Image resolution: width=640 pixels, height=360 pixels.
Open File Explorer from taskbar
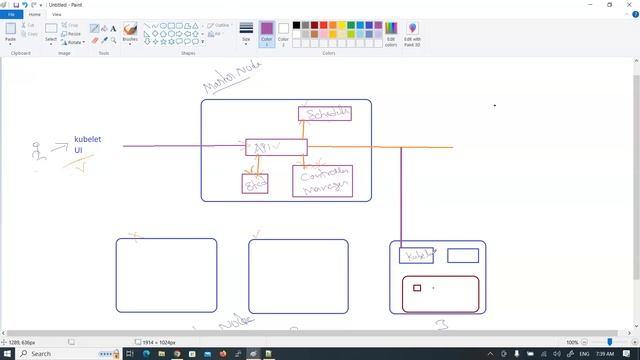(162, 353)
